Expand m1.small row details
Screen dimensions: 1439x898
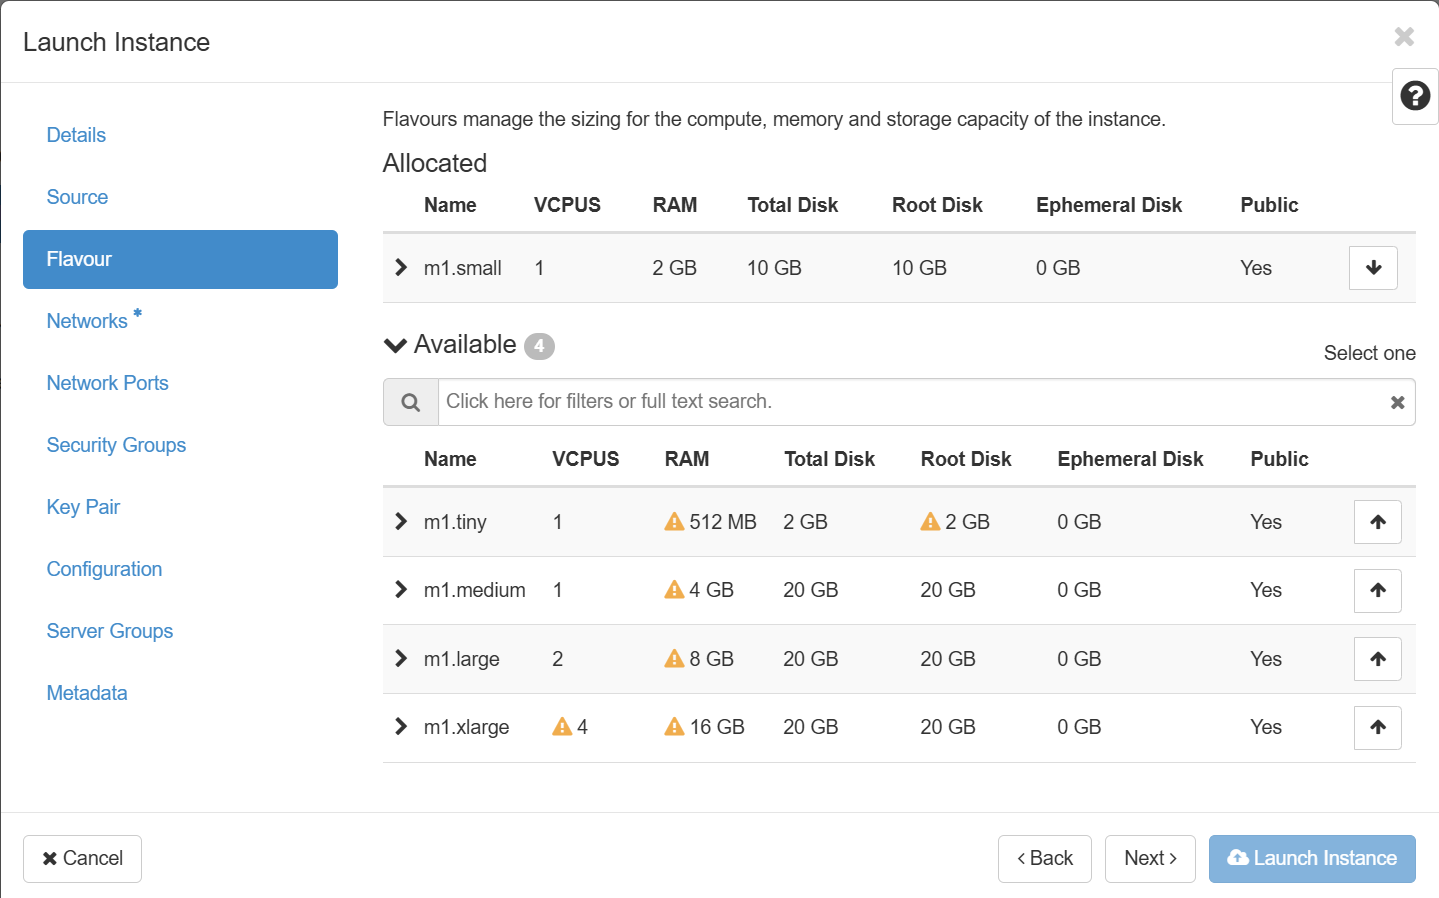401,268
